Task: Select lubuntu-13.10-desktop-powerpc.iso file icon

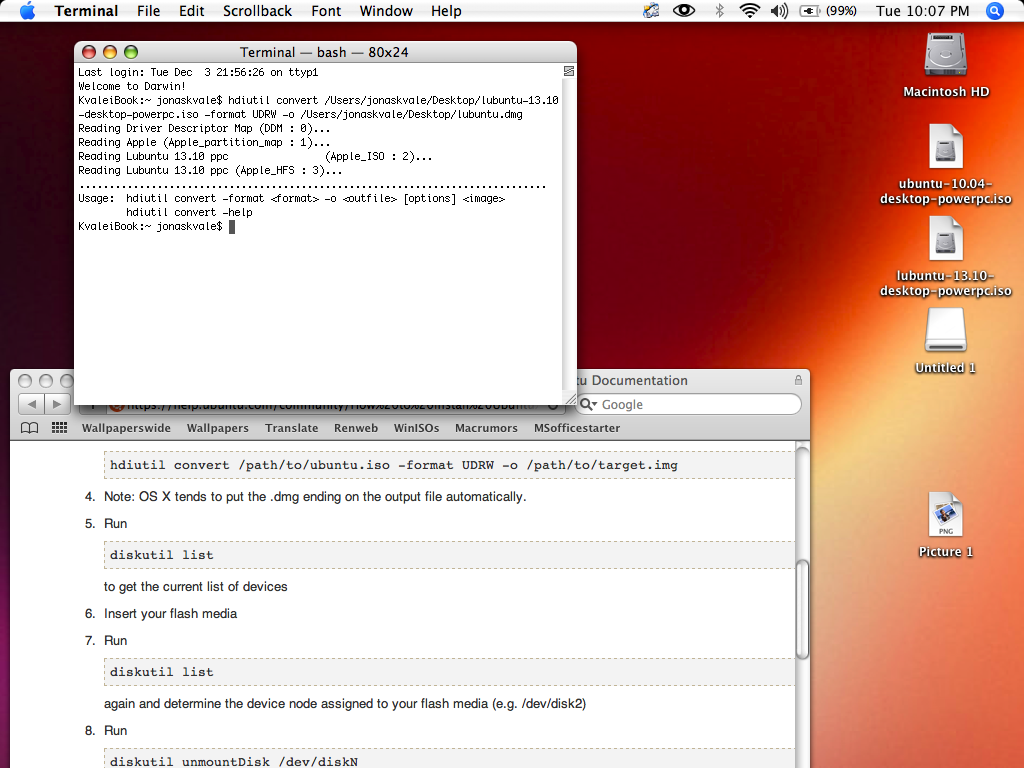Action: coord(945,238)
